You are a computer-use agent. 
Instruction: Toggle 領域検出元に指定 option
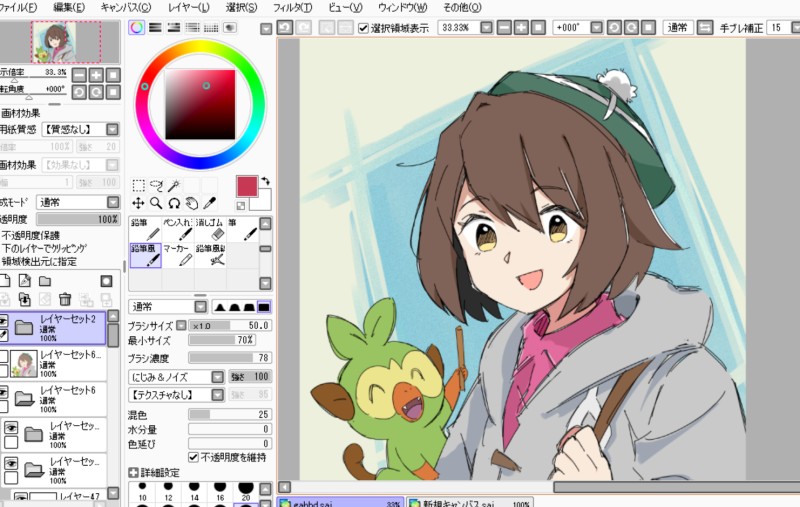coord(39,262)
